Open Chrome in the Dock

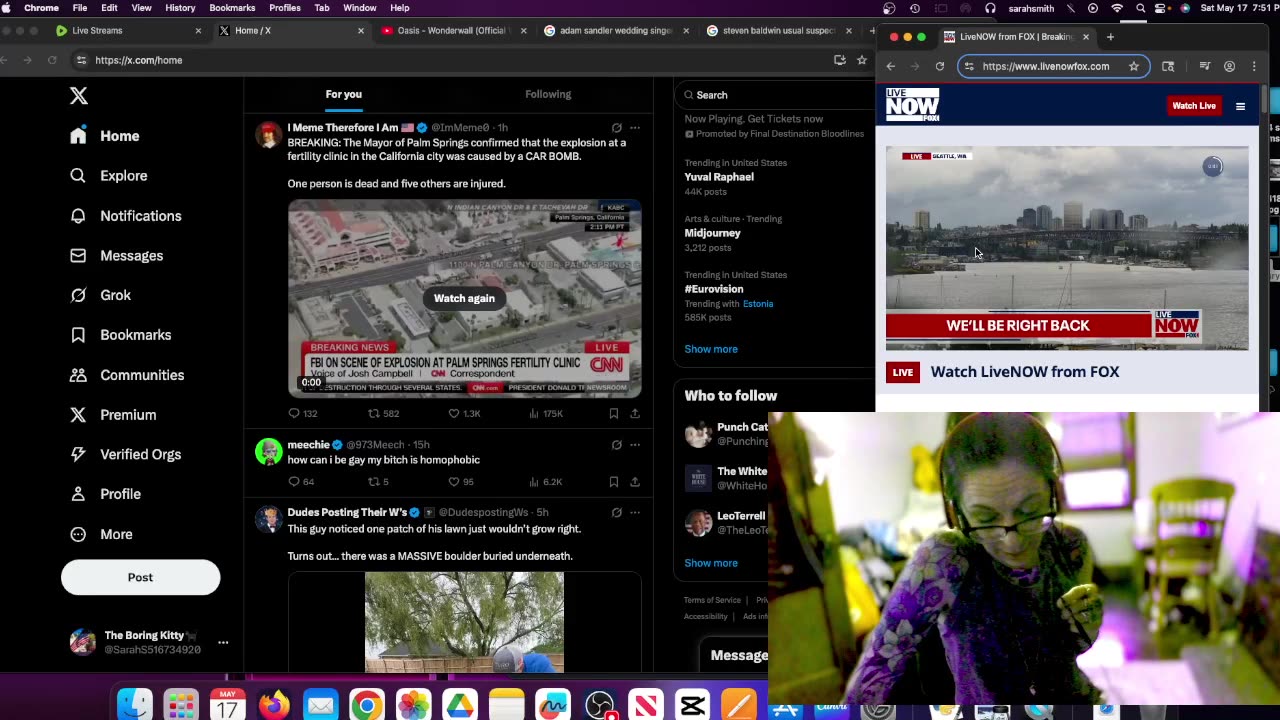pyautogui.click(x=366, y=705)
